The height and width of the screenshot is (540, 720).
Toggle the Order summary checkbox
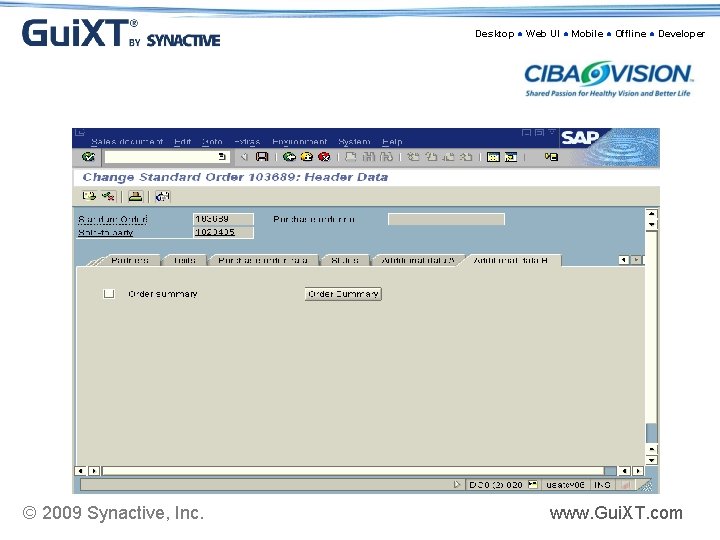pyautogui.click(x=109, y=293)
